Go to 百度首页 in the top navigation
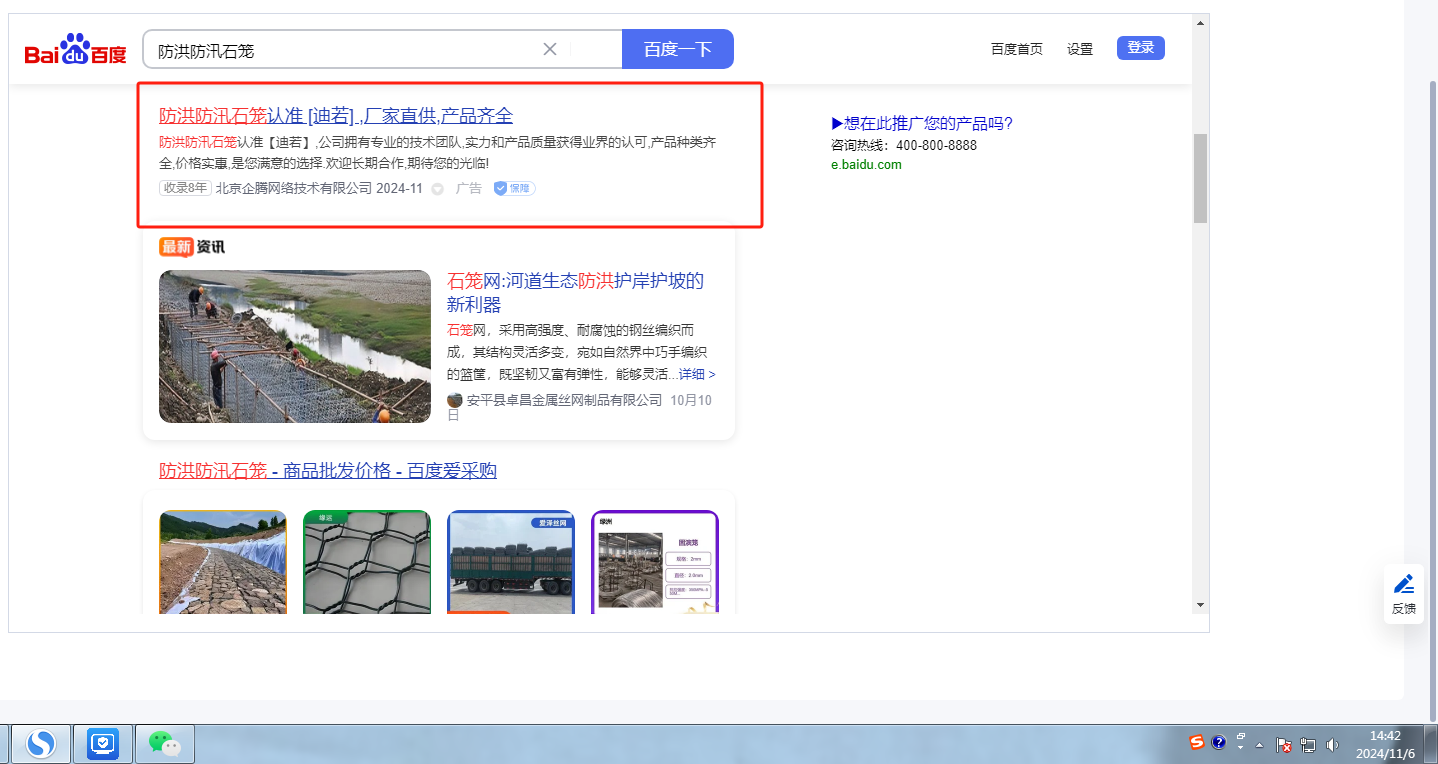The height and width of the screenshot is (764, 1438). click(x=1016, y=49)
